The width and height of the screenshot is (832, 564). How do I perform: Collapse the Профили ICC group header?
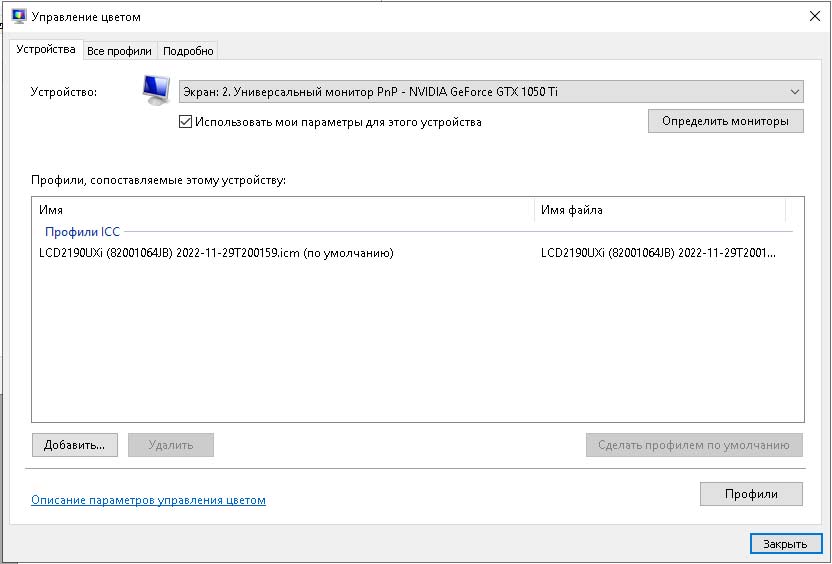click(82, 232)
